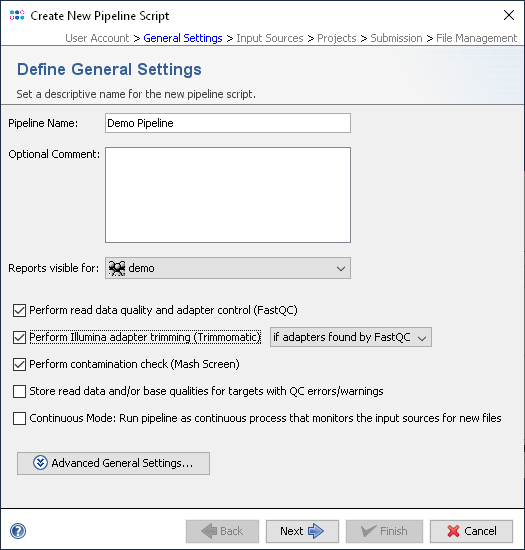Enable storing read data for QC errors
This screenshot has width=525, height=550.
[x=19, y=391]
